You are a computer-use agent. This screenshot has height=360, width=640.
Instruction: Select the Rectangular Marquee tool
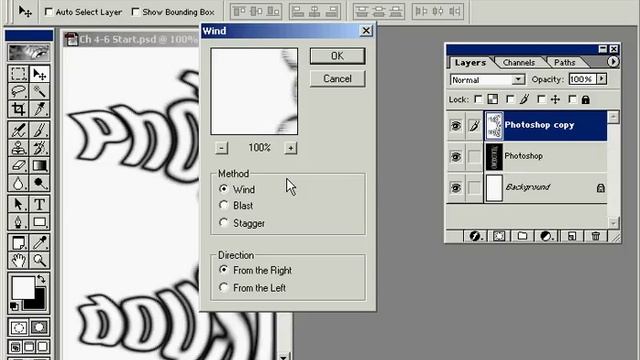[18, 74]
